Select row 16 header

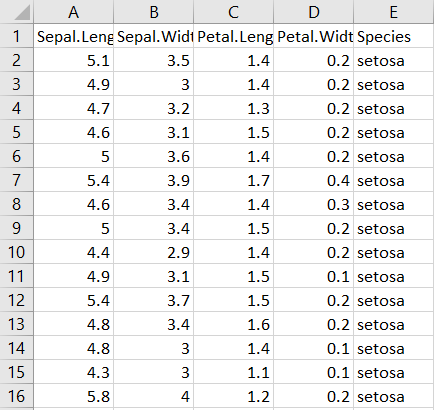pos(16,396)
